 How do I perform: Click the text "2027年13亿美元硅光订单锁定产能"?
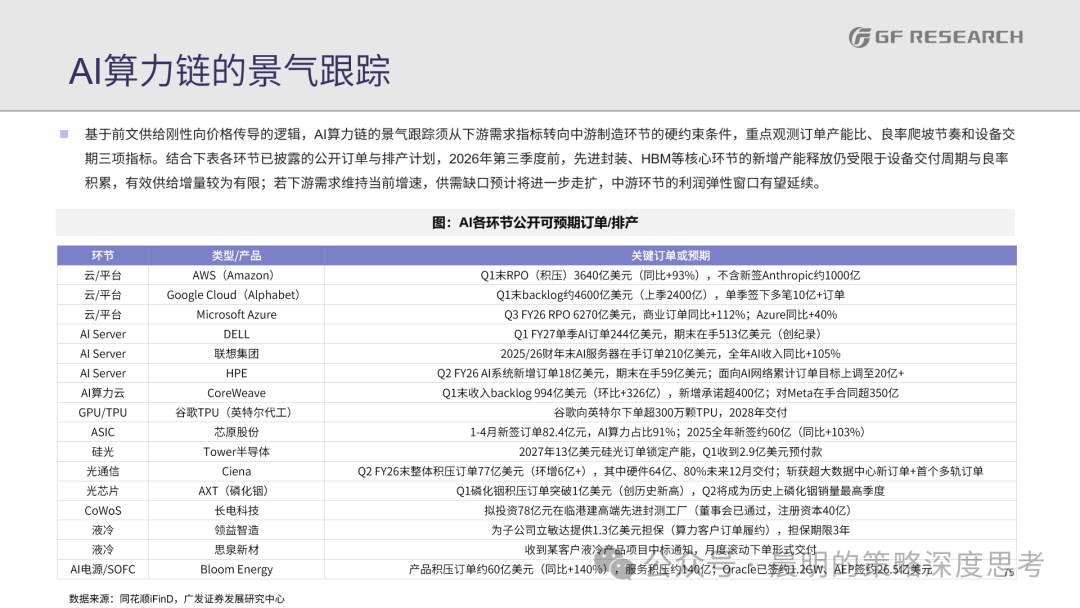coord(606,452)
